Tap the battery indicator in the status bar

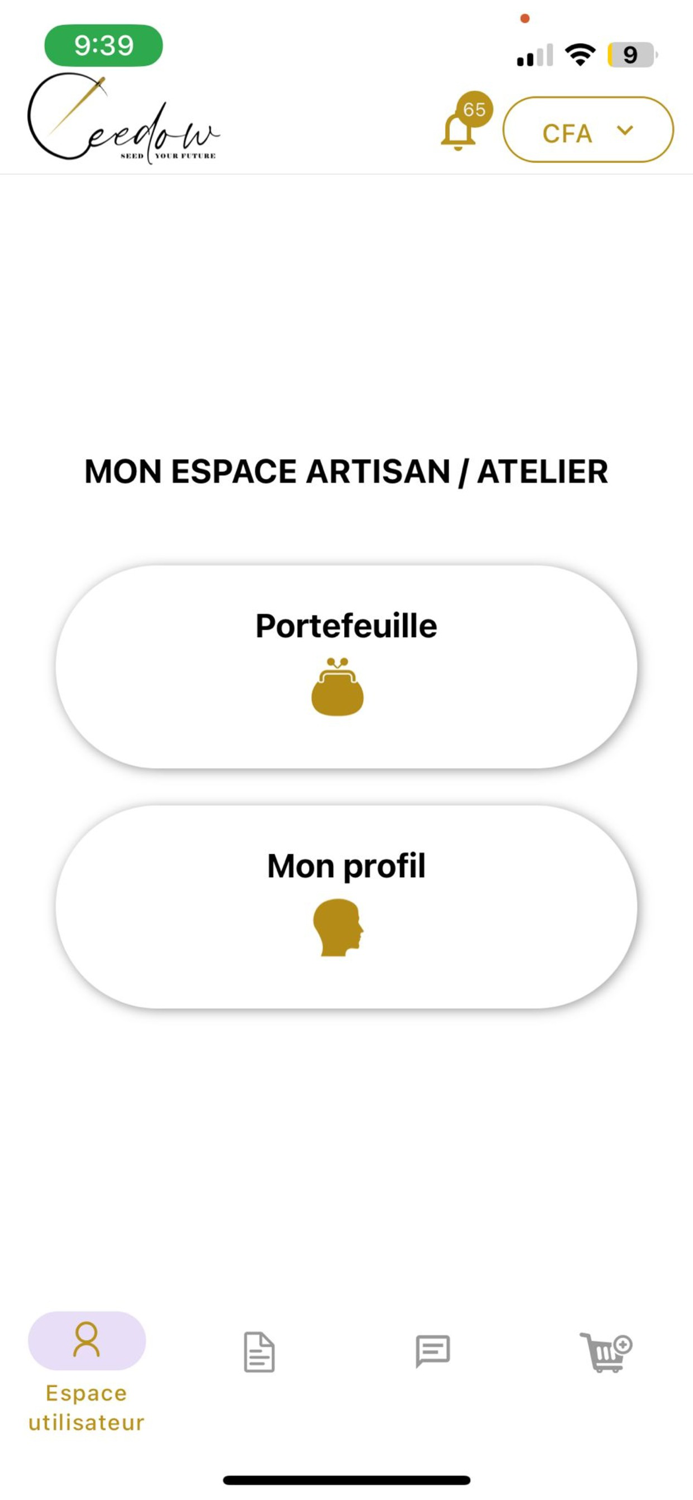pos(630,54)
